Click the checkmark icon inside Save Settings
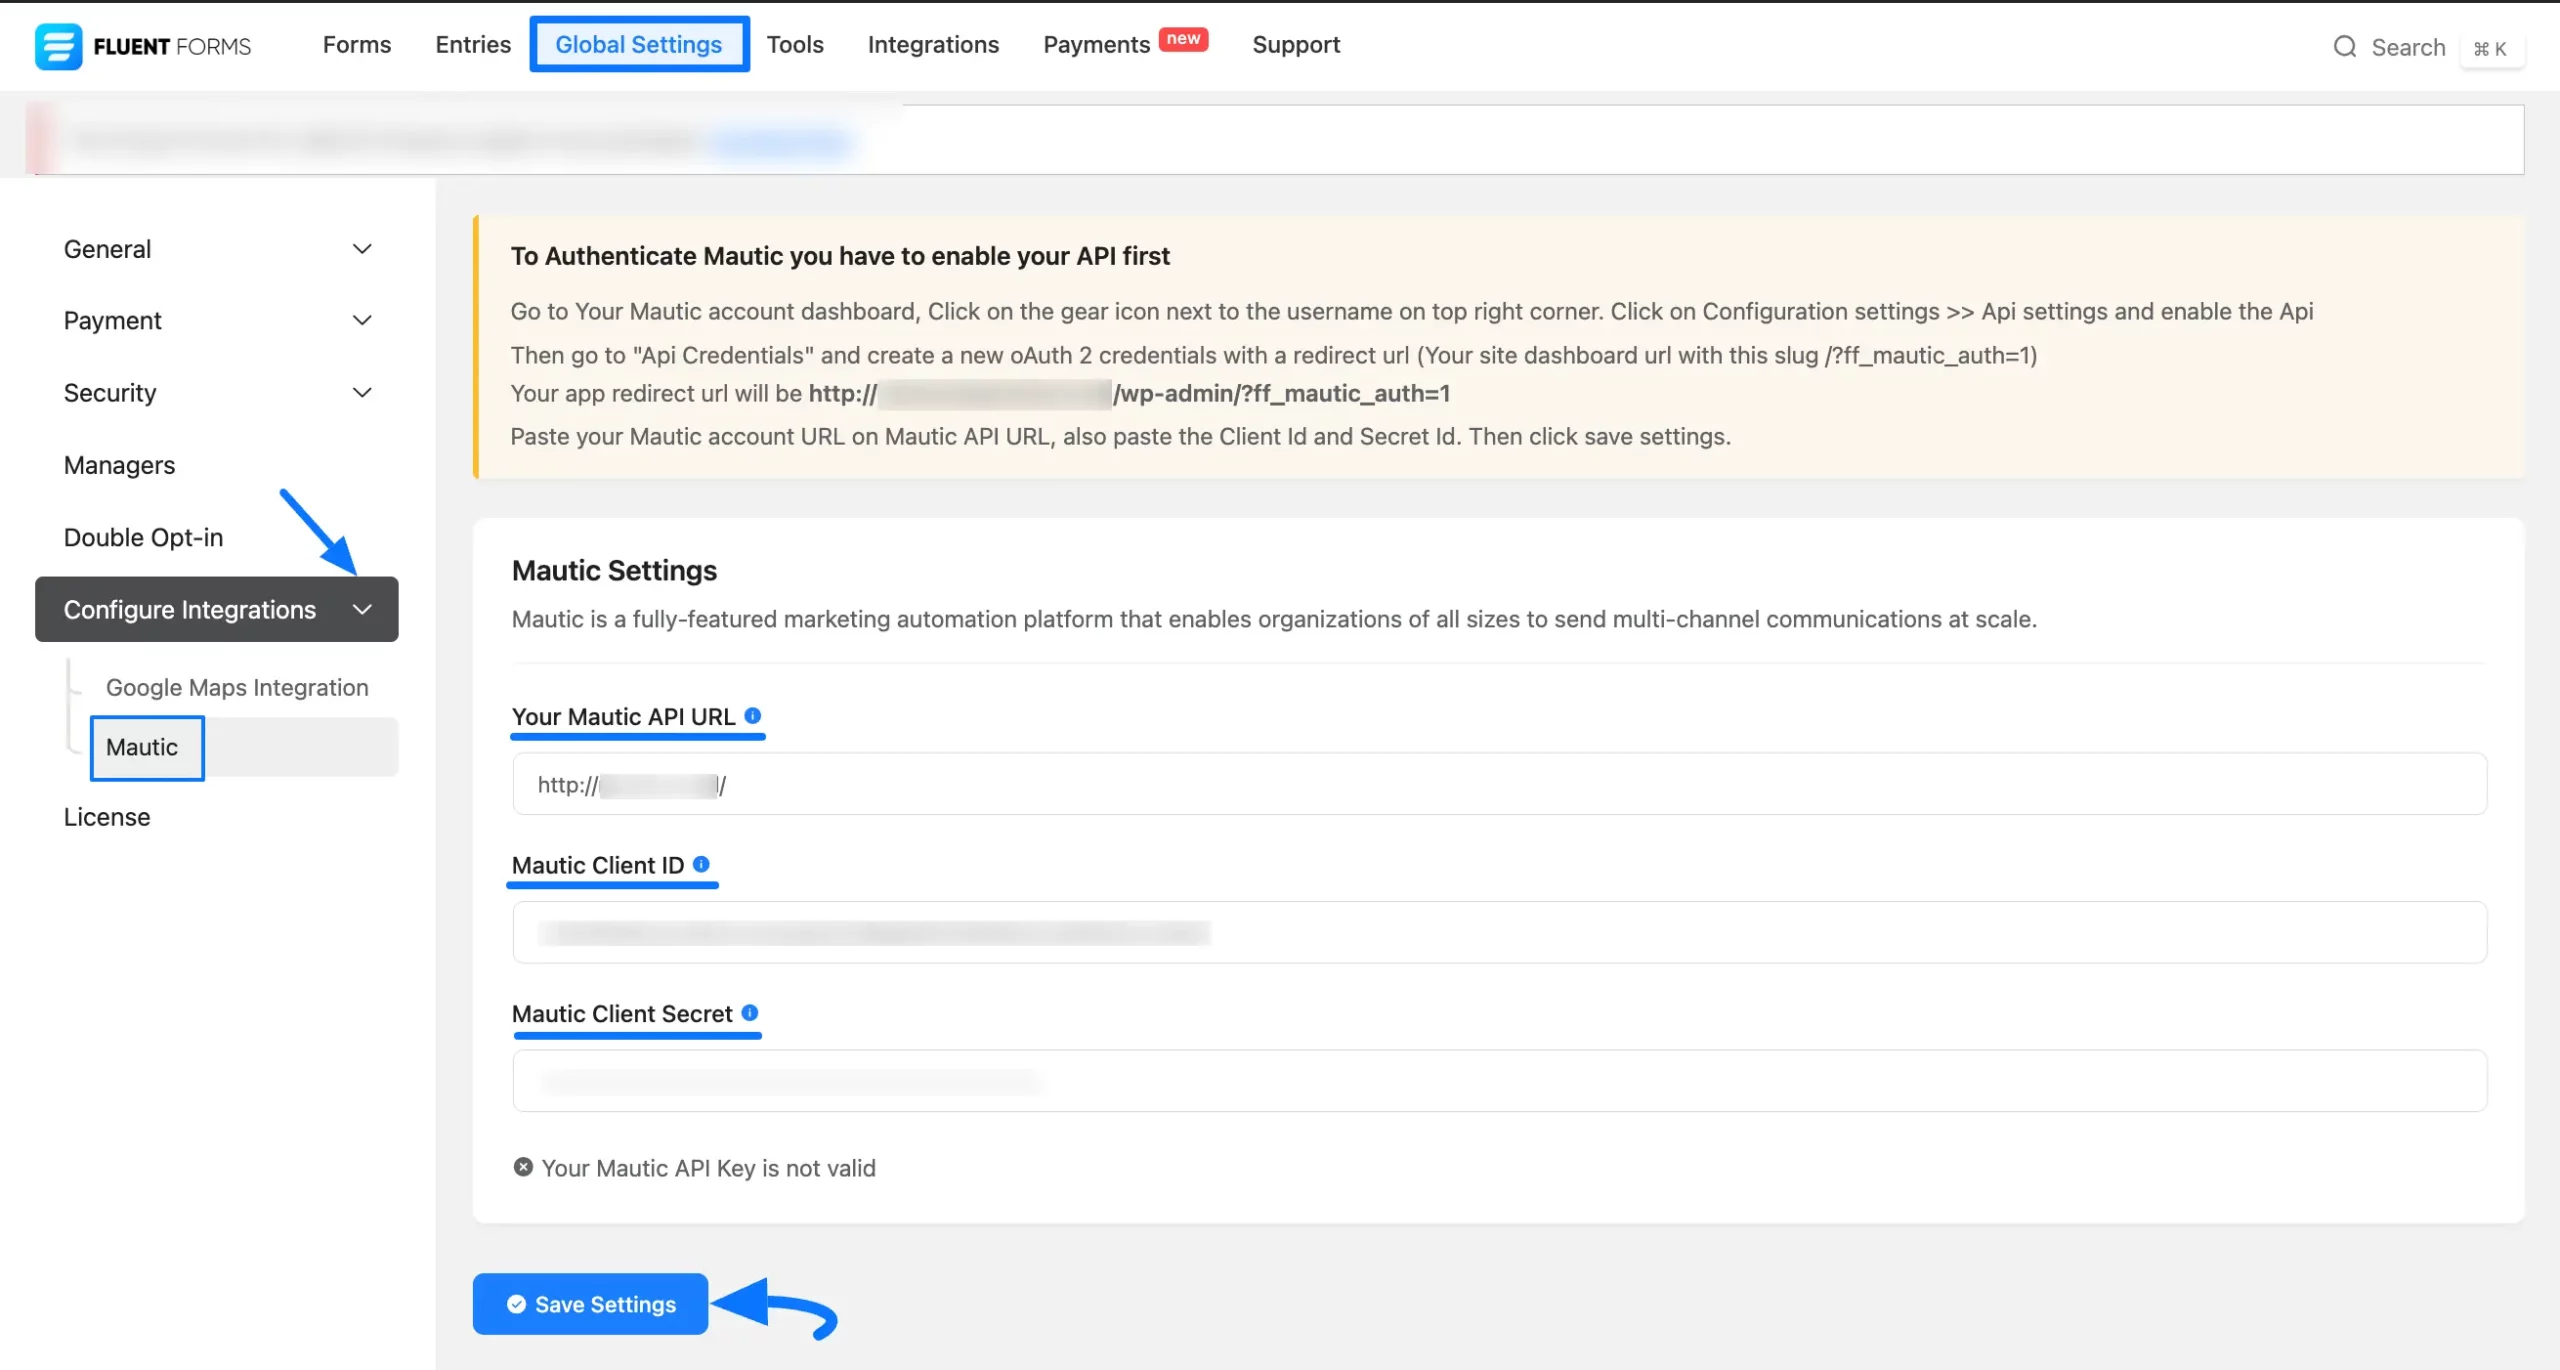 tap(516, 1304)
